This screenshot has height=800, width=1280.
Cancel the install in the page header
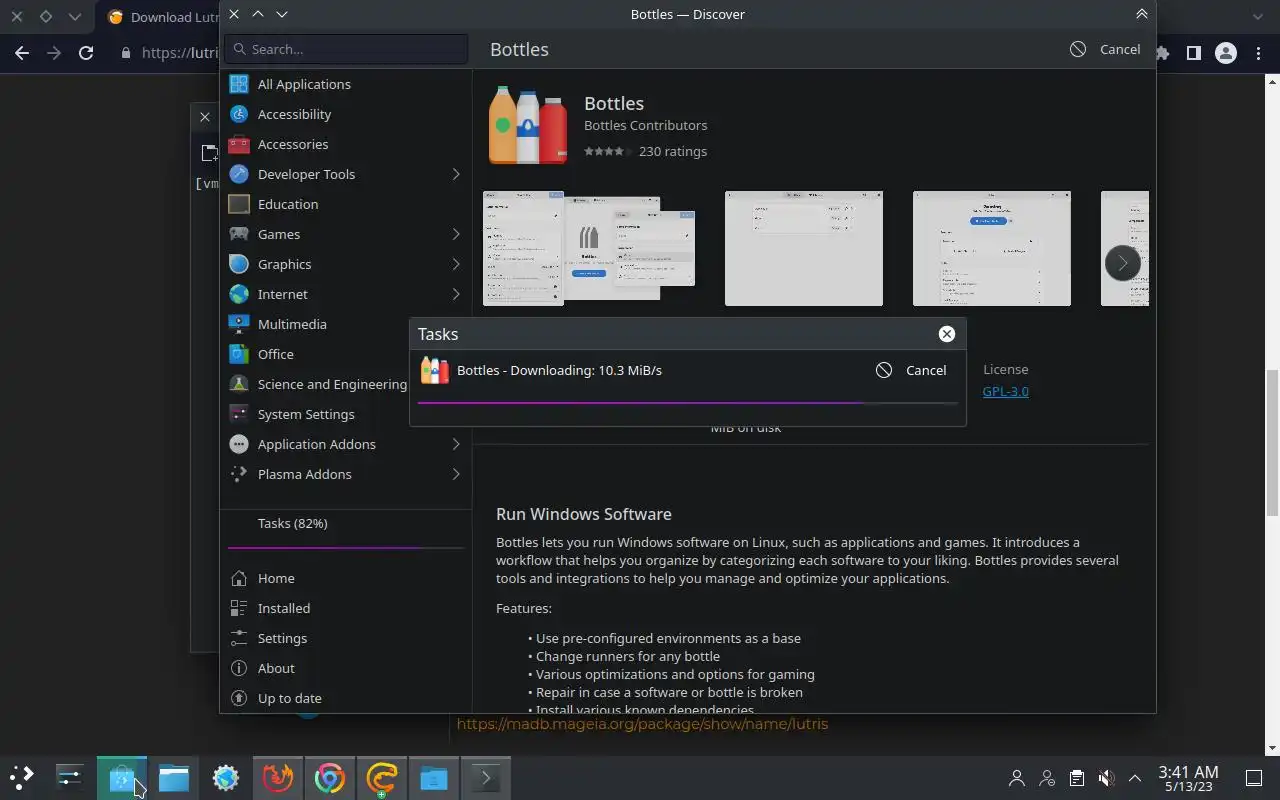1105,49
